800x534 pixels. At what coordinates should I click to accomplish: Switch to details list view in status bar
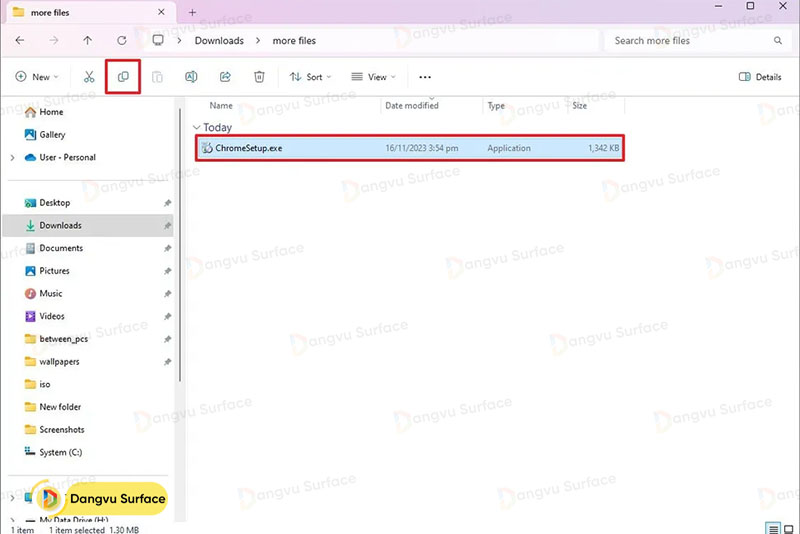coord(773,528)
